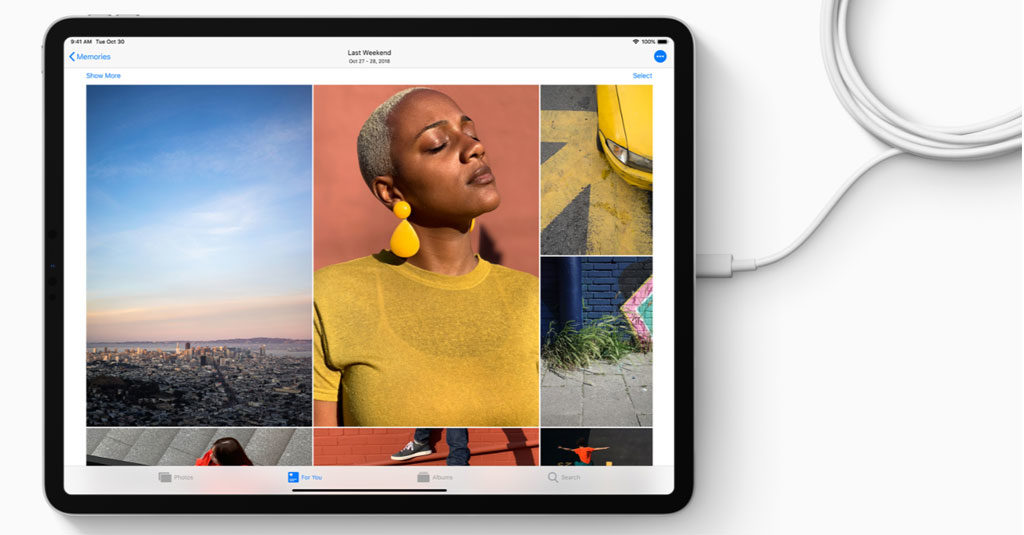Switch to the Search tab
This screenshot has width=1024, height=535.
(x=564, y=478)
